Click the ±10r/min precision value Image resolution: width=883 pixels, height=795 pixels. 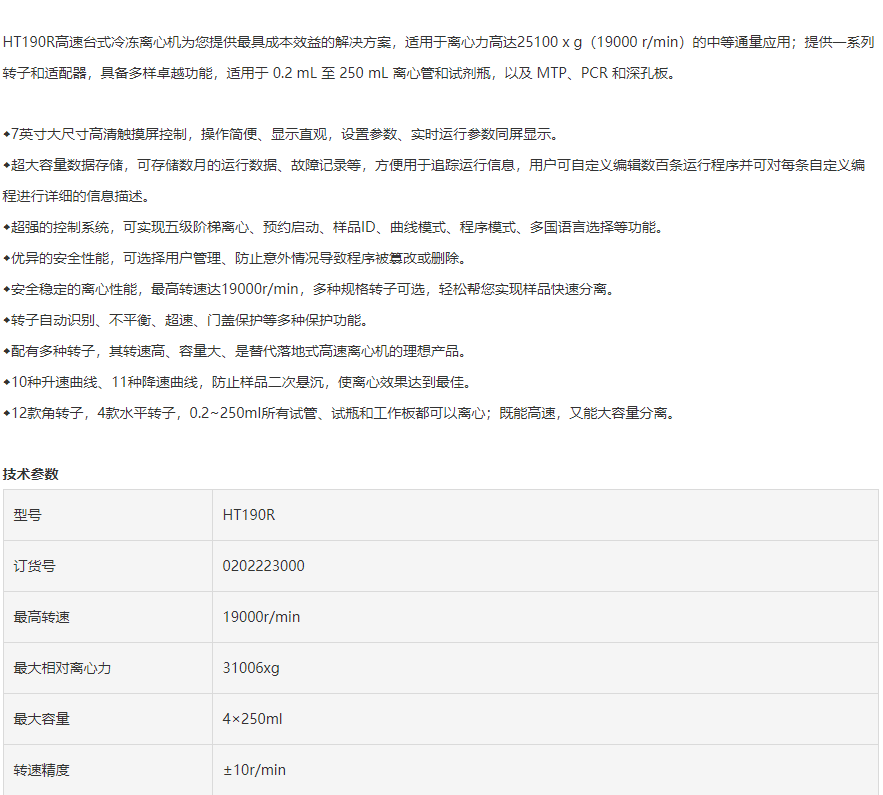click(x=254, y=770)
